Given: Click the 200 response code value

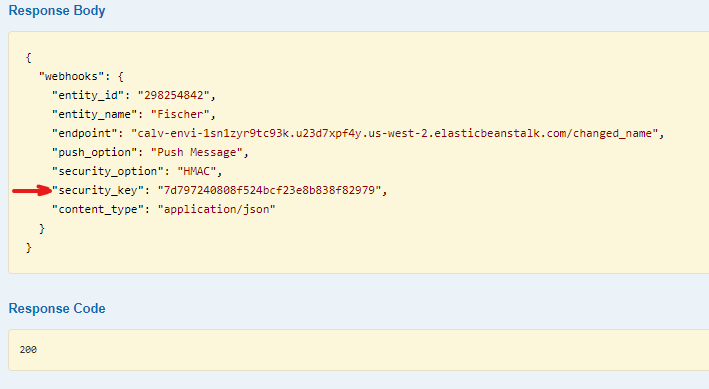Looking at the screenshot, I should coord(28,350).
